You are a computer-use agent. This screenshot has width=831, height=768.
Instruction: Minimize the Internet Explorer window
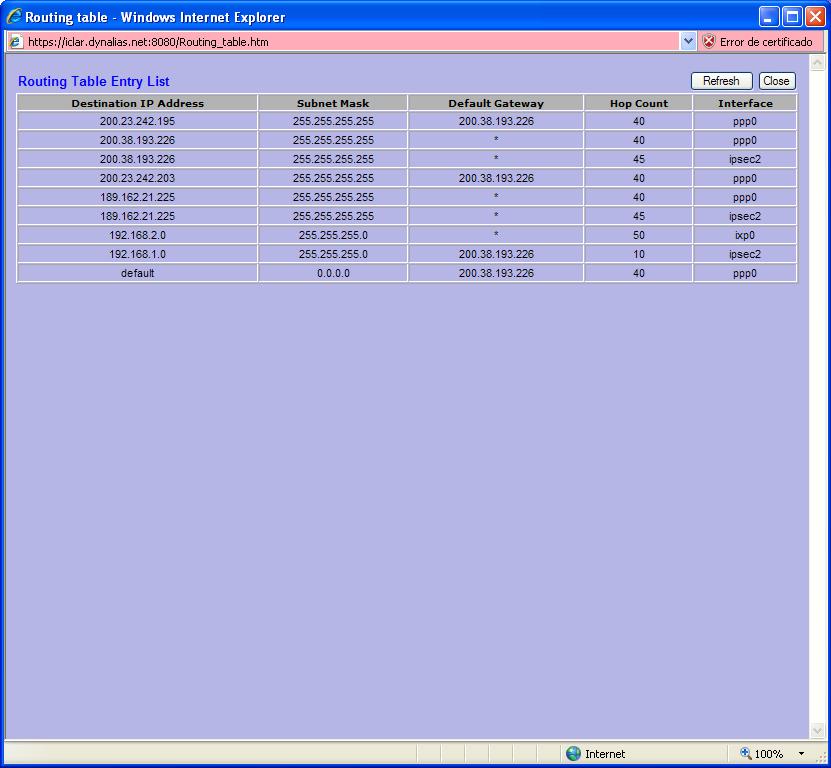tap(768, 17)
